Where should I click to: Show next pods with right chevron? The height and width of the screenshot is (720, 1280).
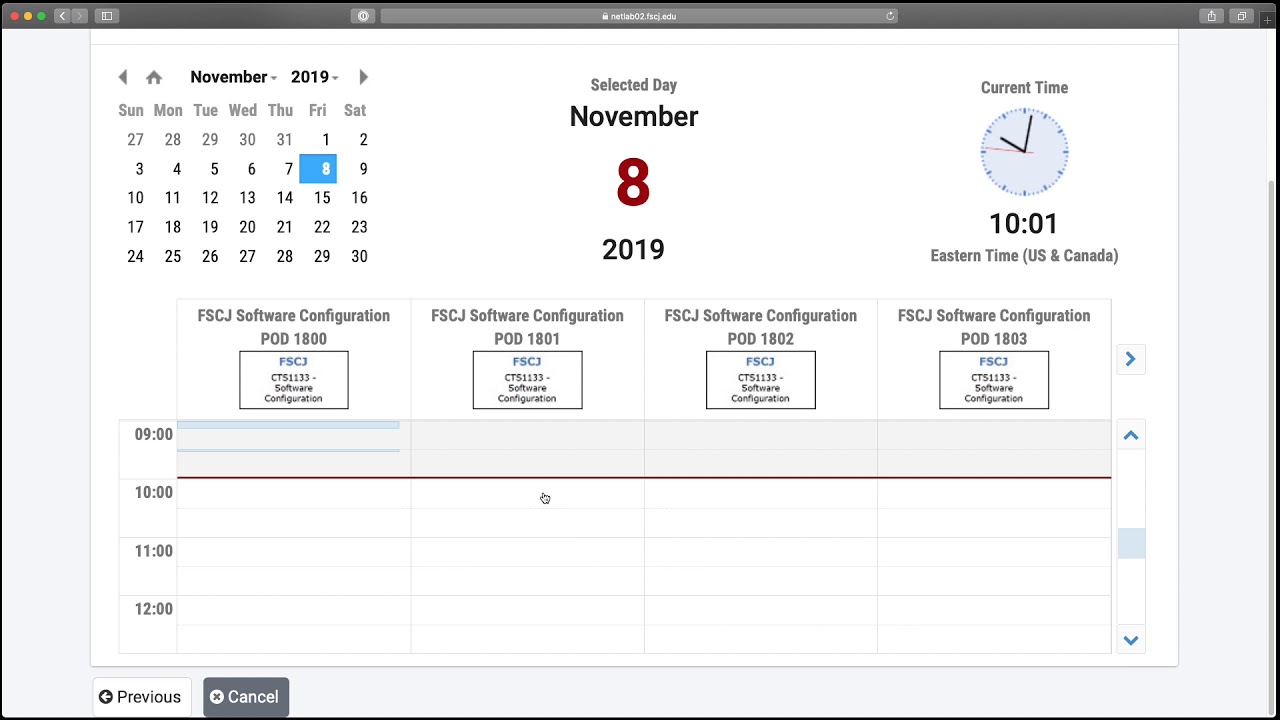pos(1131,359)
